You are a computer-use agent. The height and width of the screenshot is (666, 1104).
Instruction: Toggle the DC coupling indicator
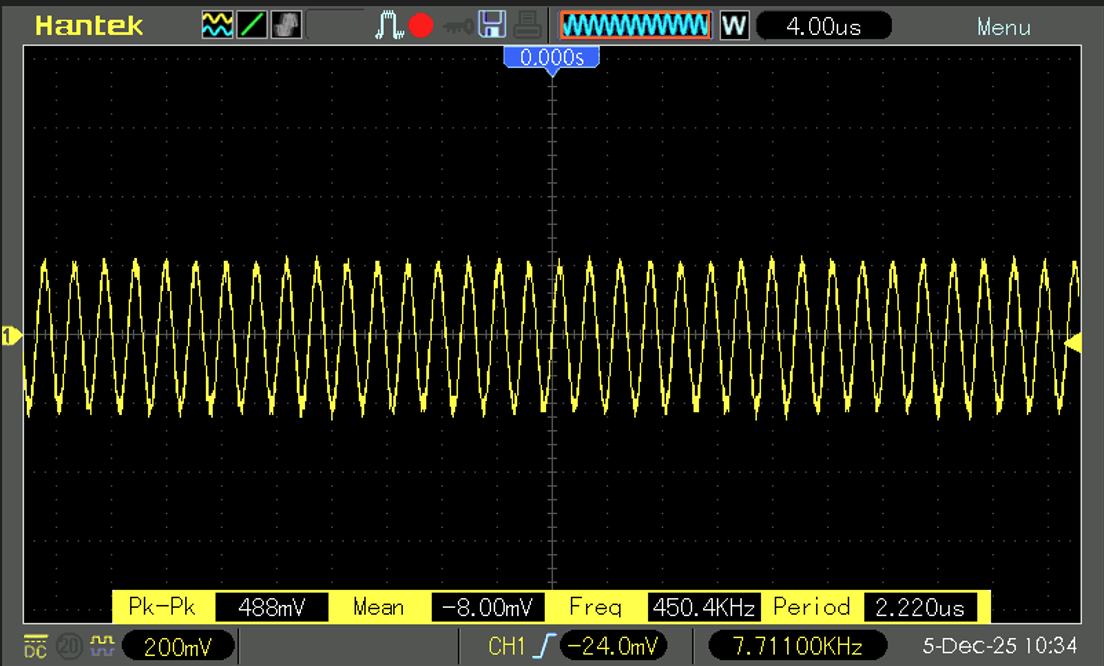35,646
